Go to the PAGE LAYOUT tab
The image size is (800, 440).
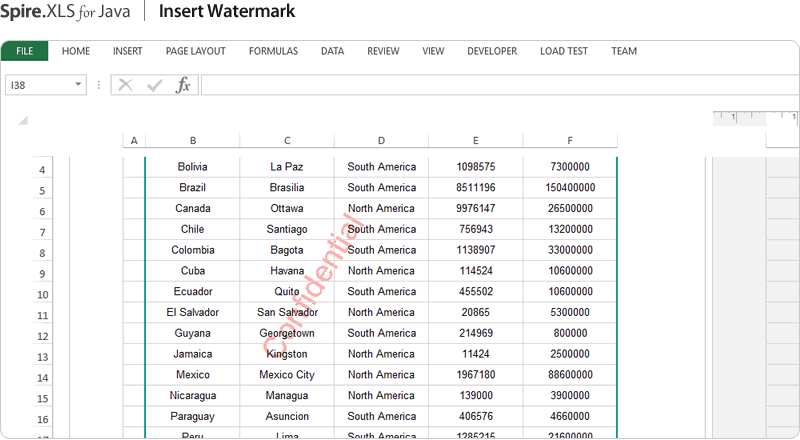tap(195, 51)
